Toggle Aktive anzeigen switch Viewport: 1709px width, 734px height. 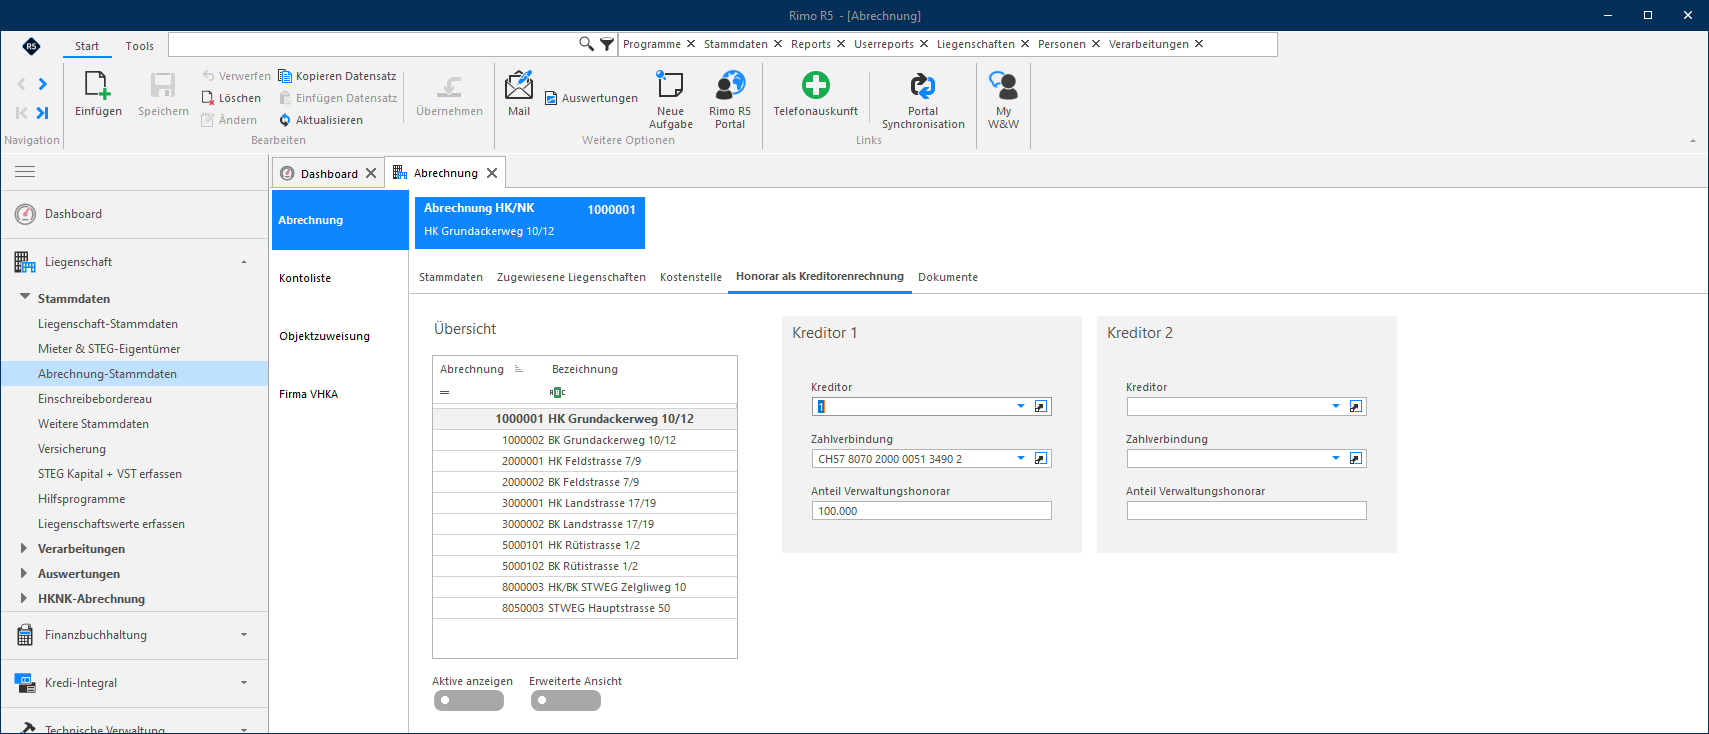coord(468,701)
